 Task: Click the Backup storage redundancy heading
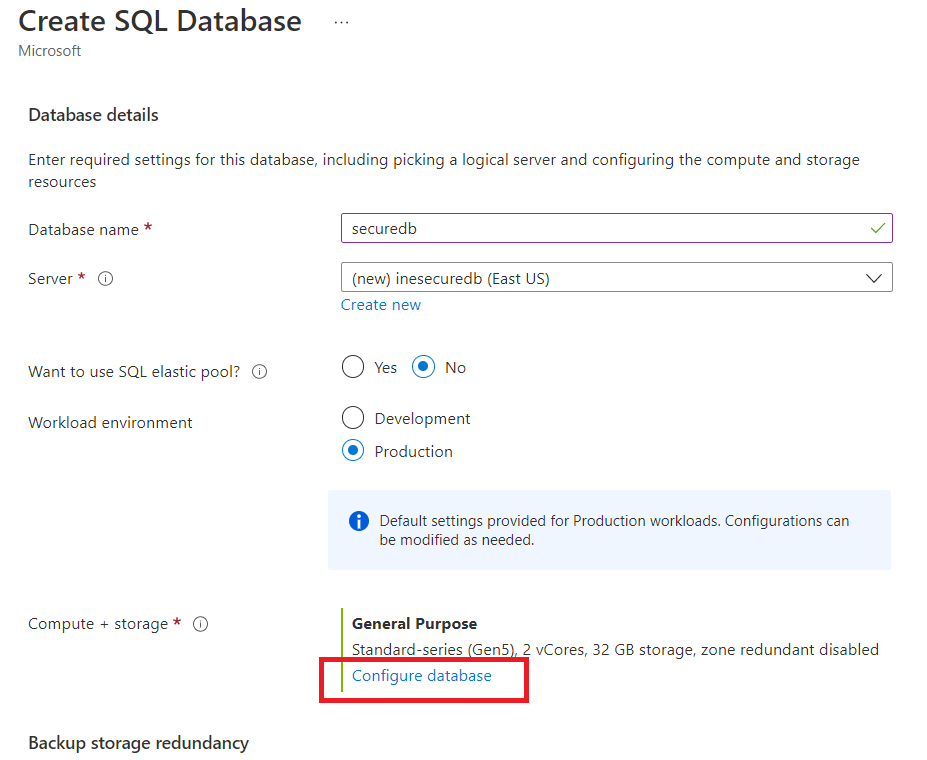pyautogui.click(x=138, y=743)
